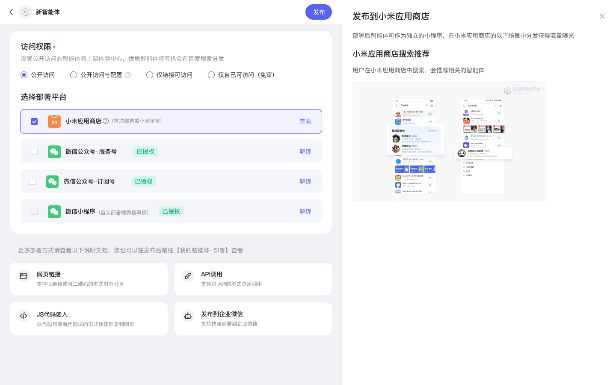This screenshot has width=616, height=385.
Task: Check the 微信公众号-服务号 checkbox
Action: coord(34,151)
